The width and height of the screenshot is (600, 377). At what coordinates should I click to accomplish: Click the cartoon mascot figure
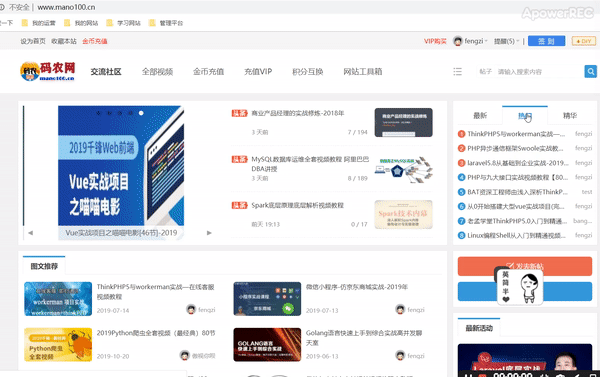click(x=530, y=287)
